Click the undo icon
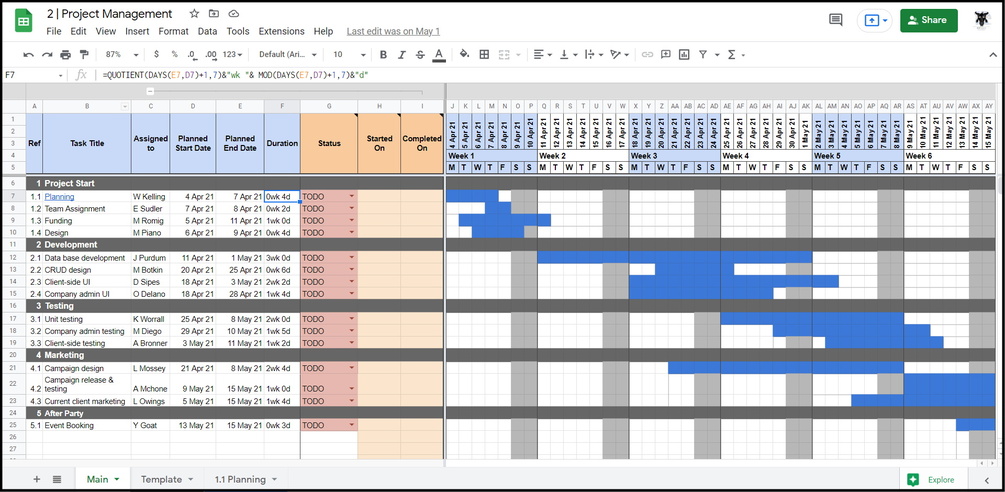Image resolution: width=1005 pixels, height=492 pixels. pyautogui.click(x=28, y=54)
